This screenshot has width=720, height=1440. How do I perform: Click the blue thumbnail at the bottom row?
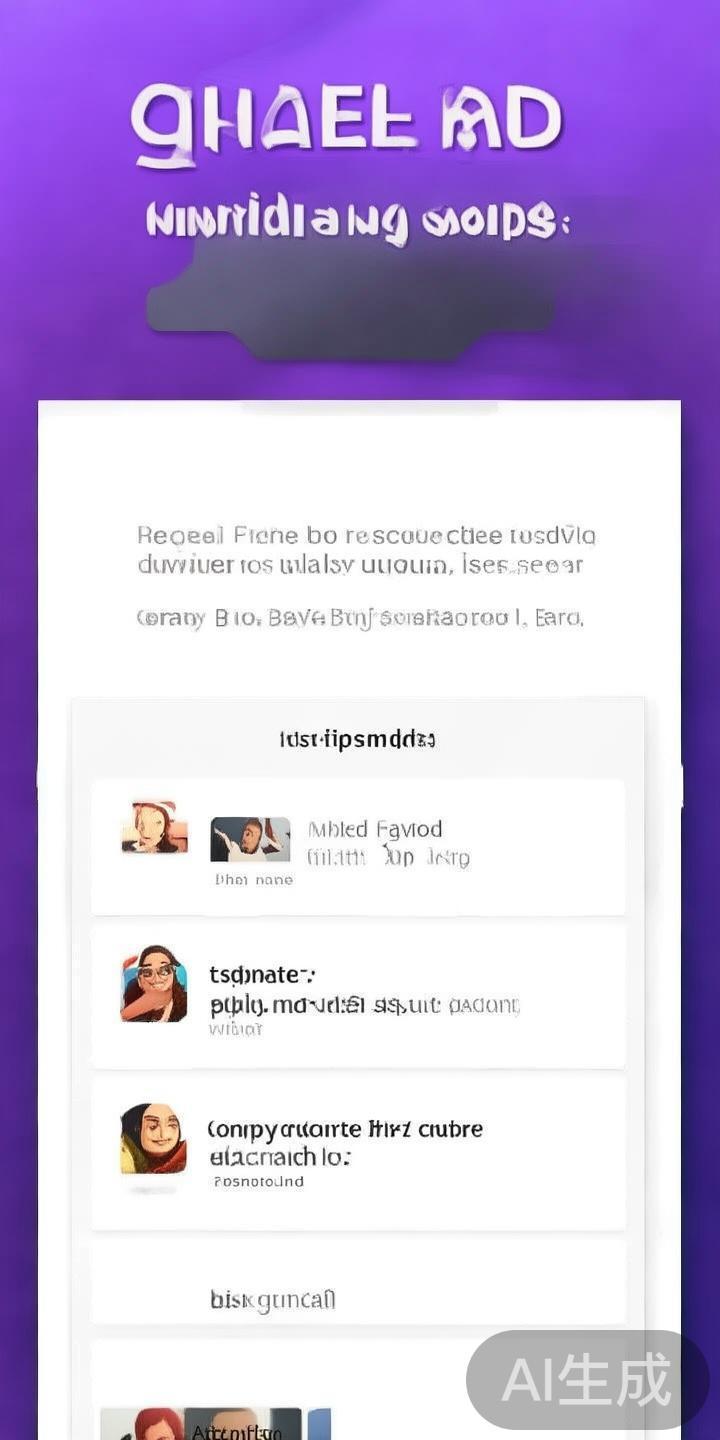click(x=319, y=1424)
